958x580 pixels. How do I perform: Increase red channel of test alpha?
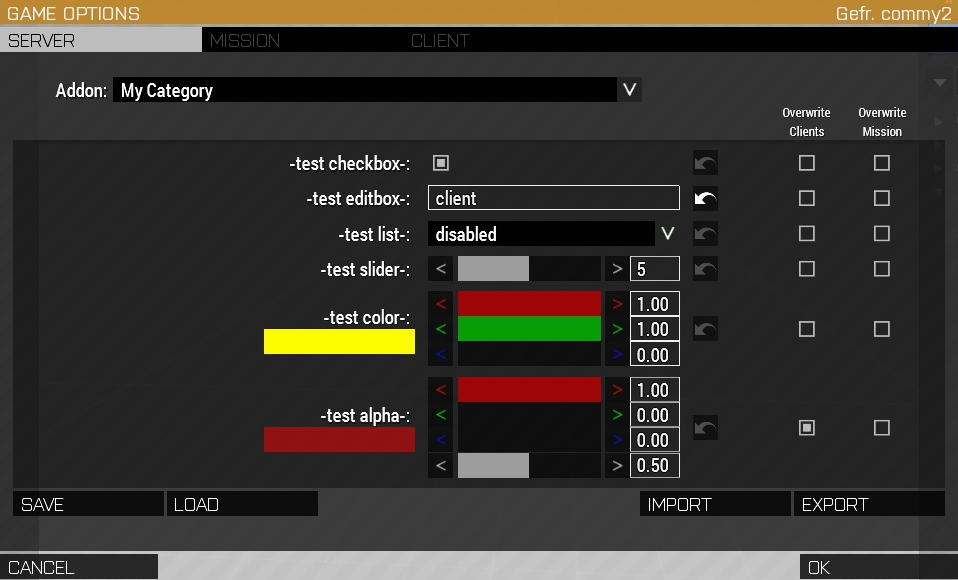[617, 390]
